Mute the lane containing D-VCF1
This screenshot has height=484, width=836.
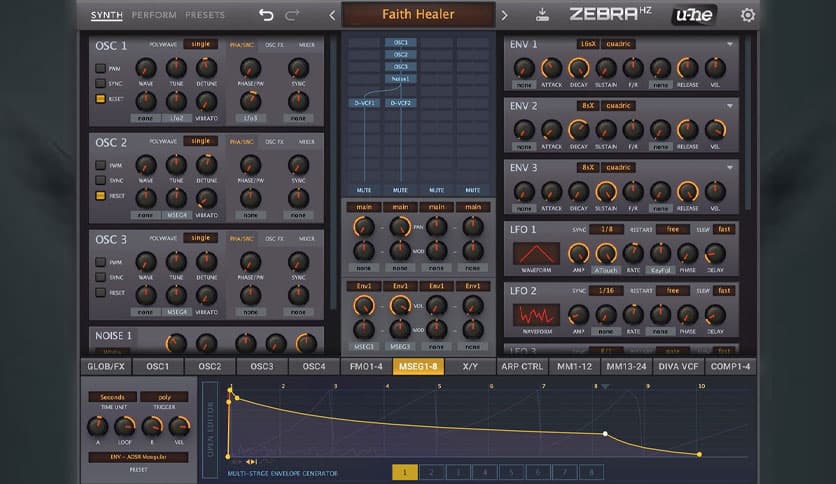(364, 190)
